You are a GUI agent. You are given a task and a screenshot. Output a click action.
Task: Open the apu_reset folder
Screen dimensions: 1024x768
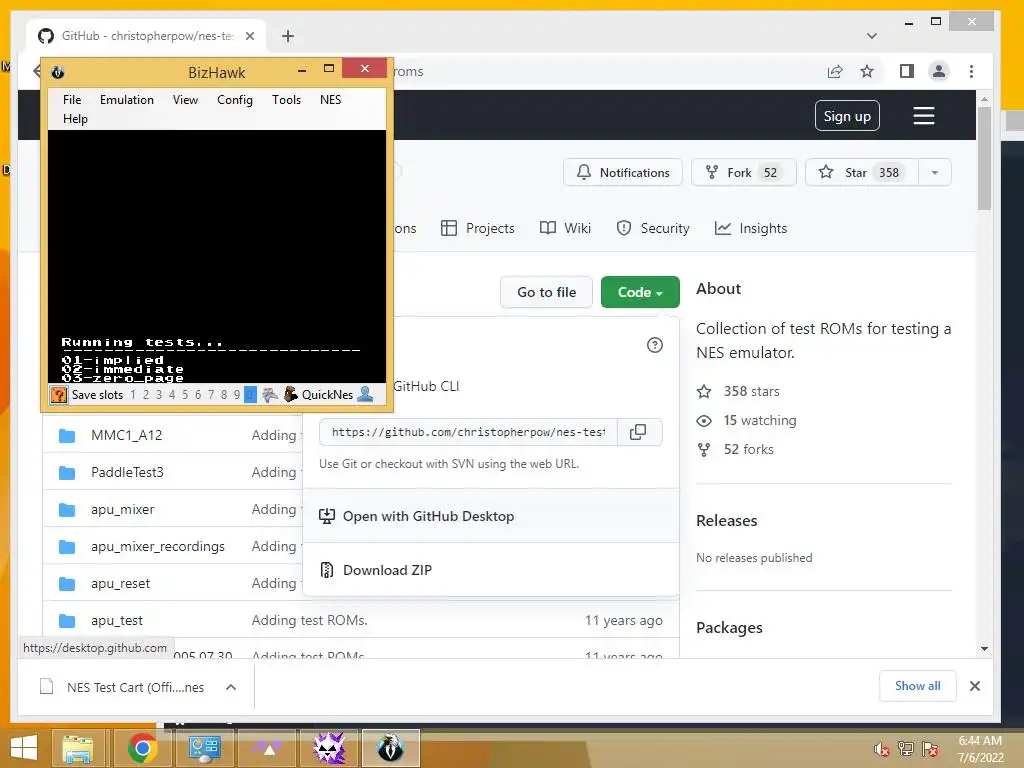121,584
